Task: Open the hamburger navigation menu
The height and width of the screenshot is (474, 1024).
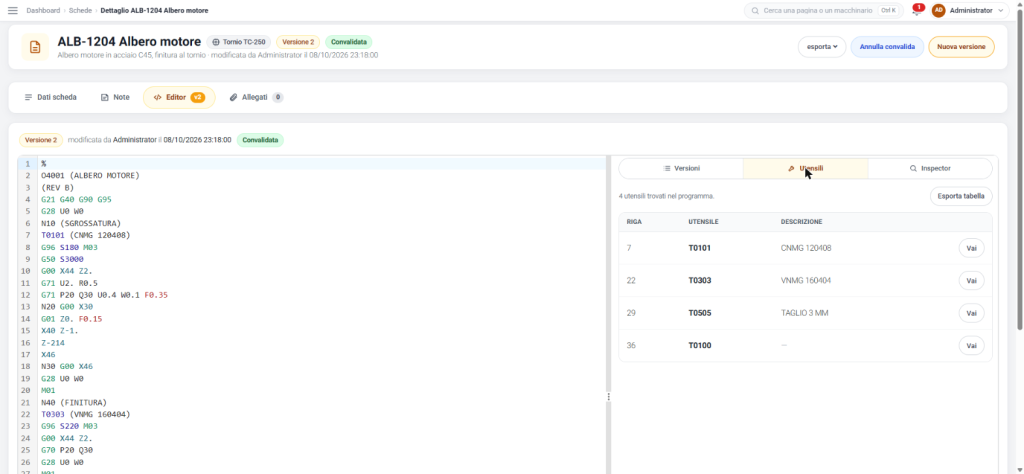Action: (12, 10)
